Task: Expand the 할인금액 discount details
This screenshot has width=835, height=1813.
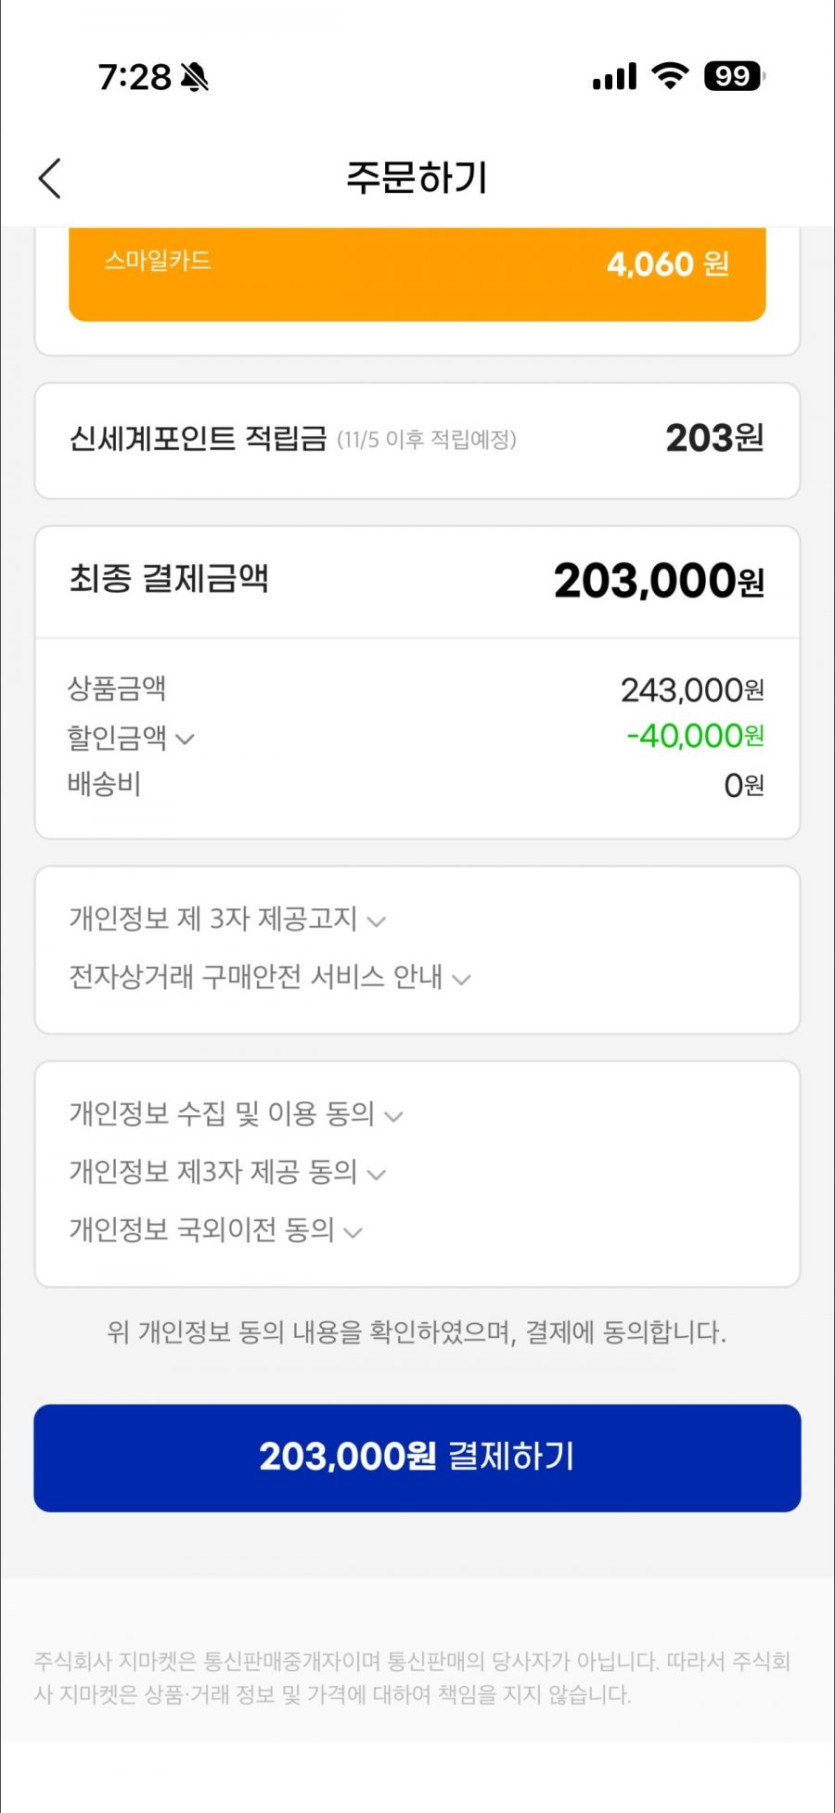Action: point(131,738)
